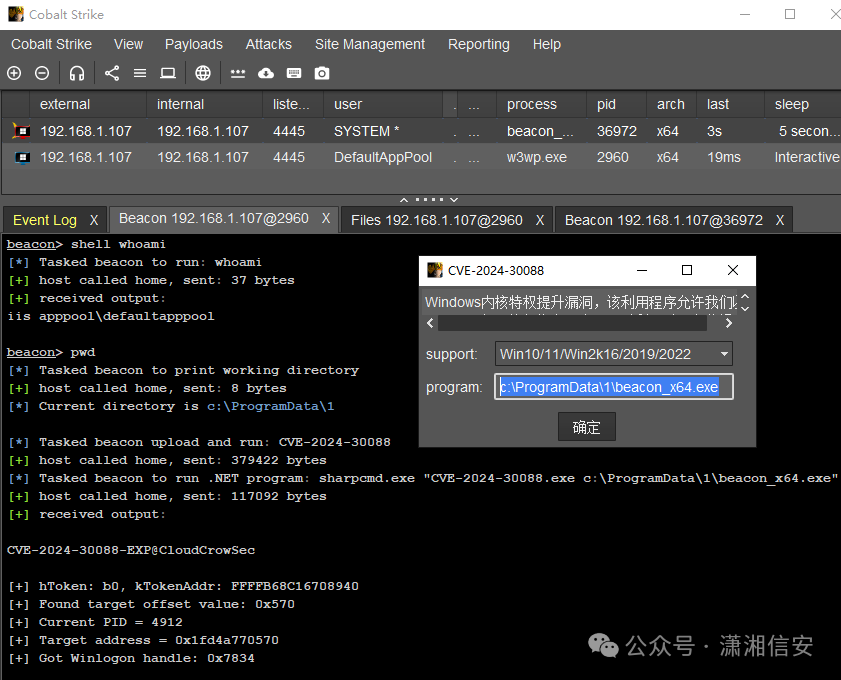Switch to the session table view icon

pyautogui.click(x=140, y=73)
